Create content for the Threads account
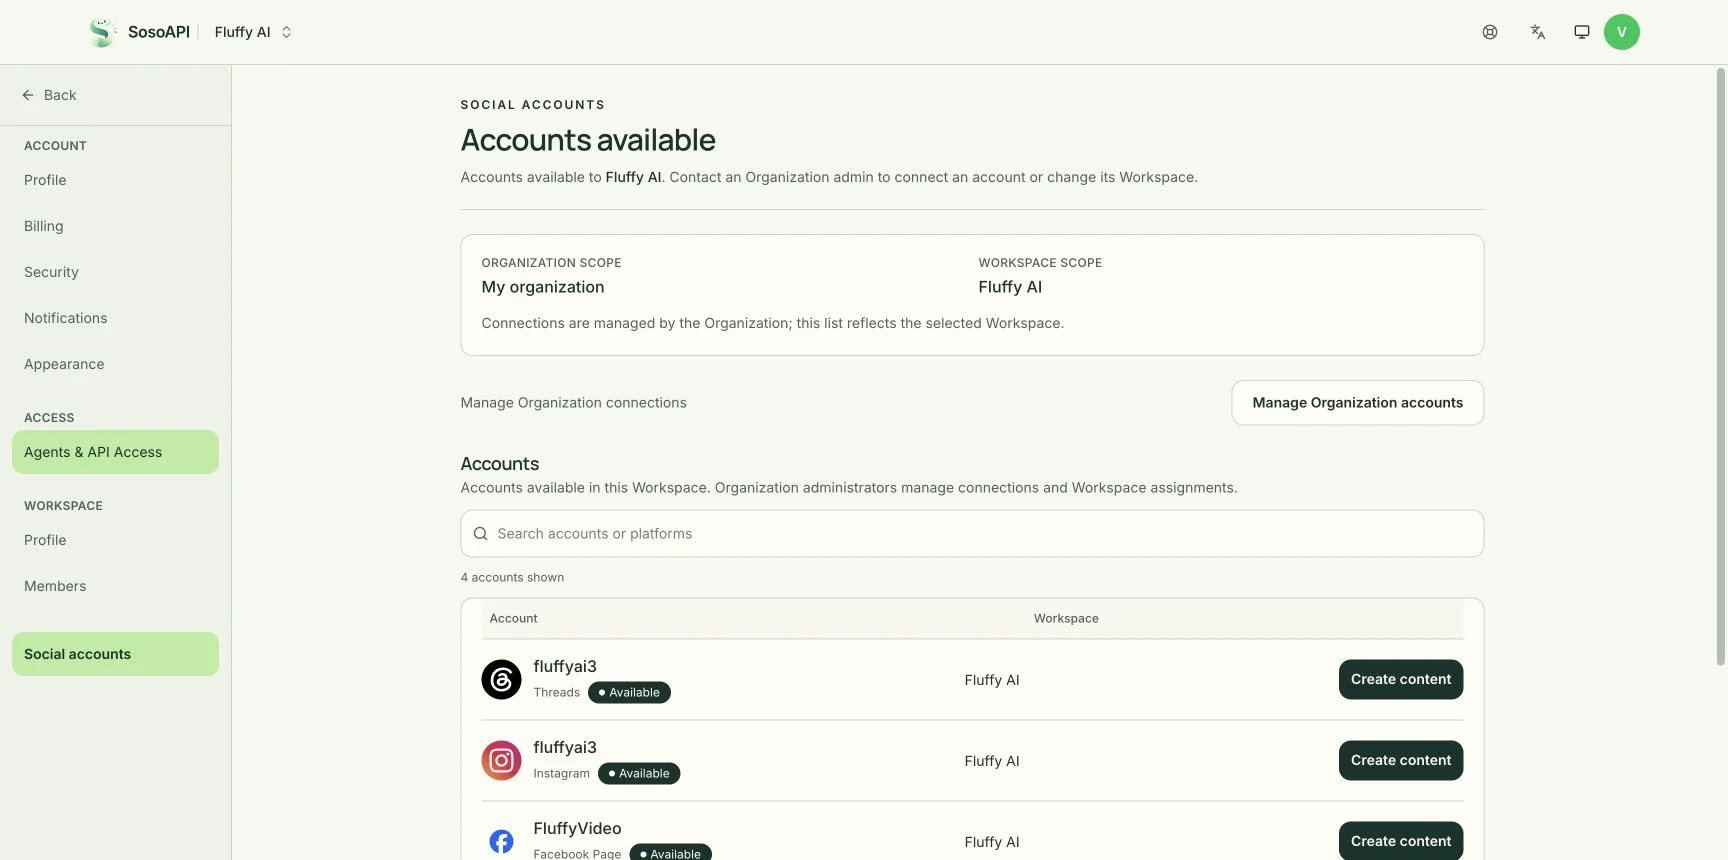 (x=1400, y=680)
